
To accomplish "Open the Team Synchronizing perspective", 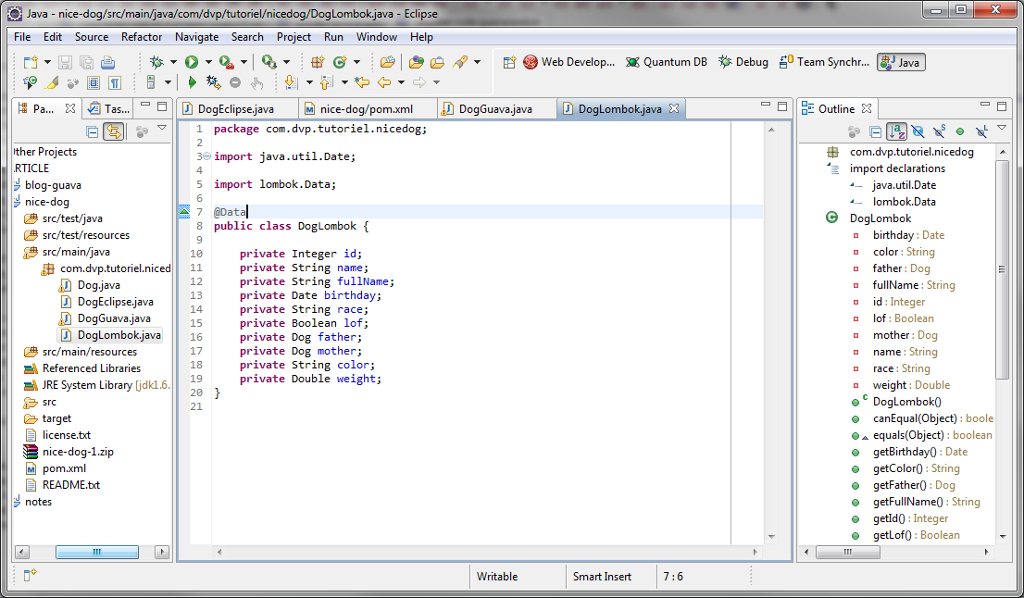I will (x=824, y=62).
